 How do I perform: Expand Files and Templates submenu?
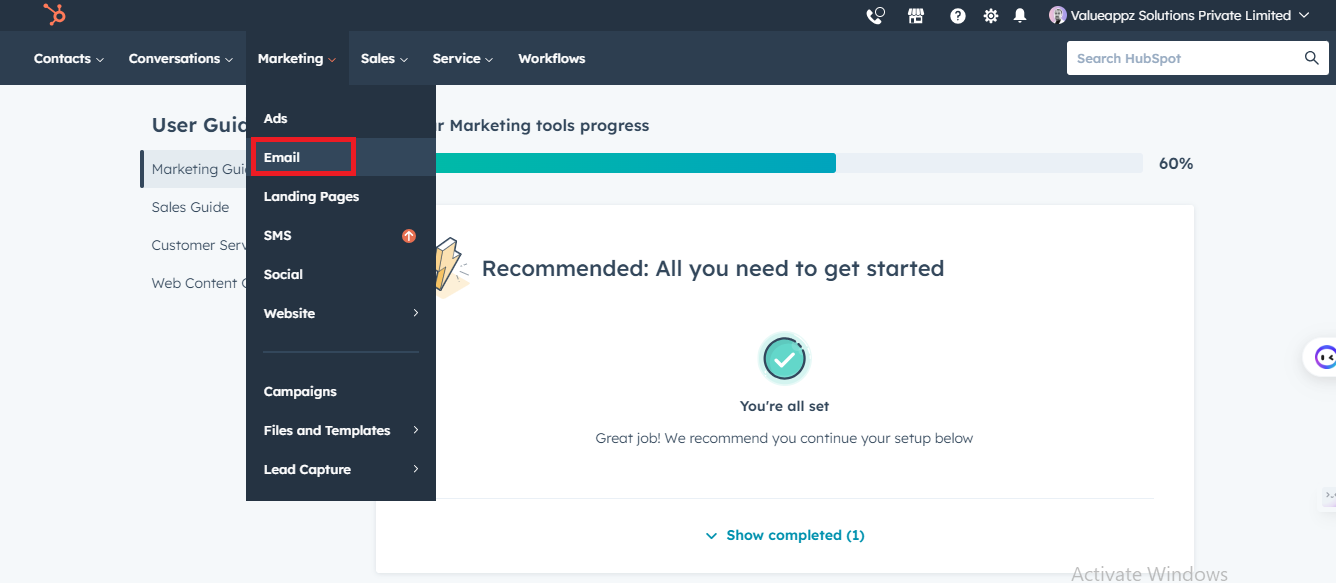pyautogui.click(x=415, y=430)
